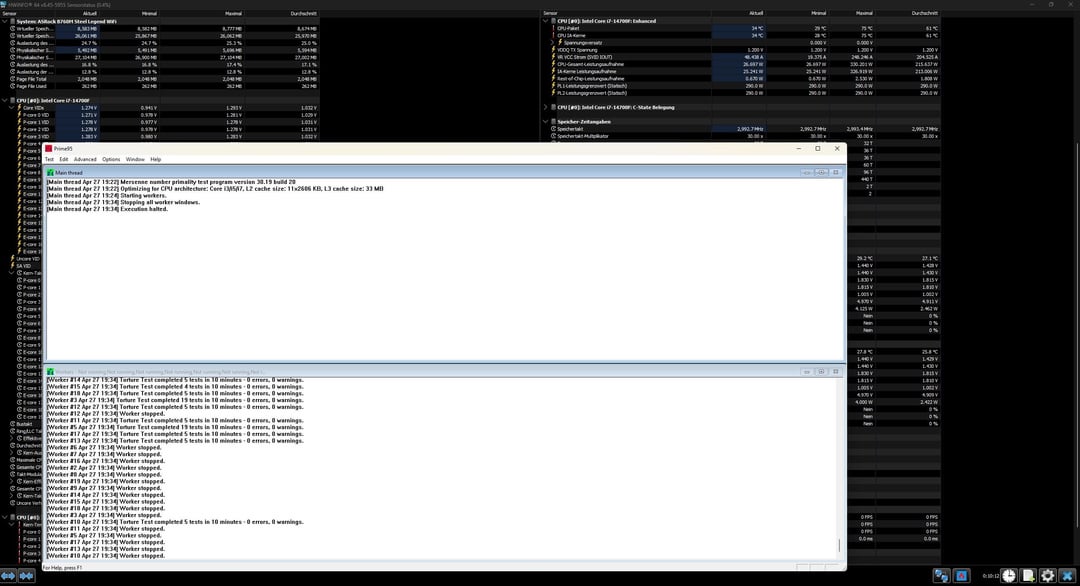Click the collapse-columns arrows icon in HWiNFO
The height and width of the screenshot is (586, 1080).
[28, 576]
